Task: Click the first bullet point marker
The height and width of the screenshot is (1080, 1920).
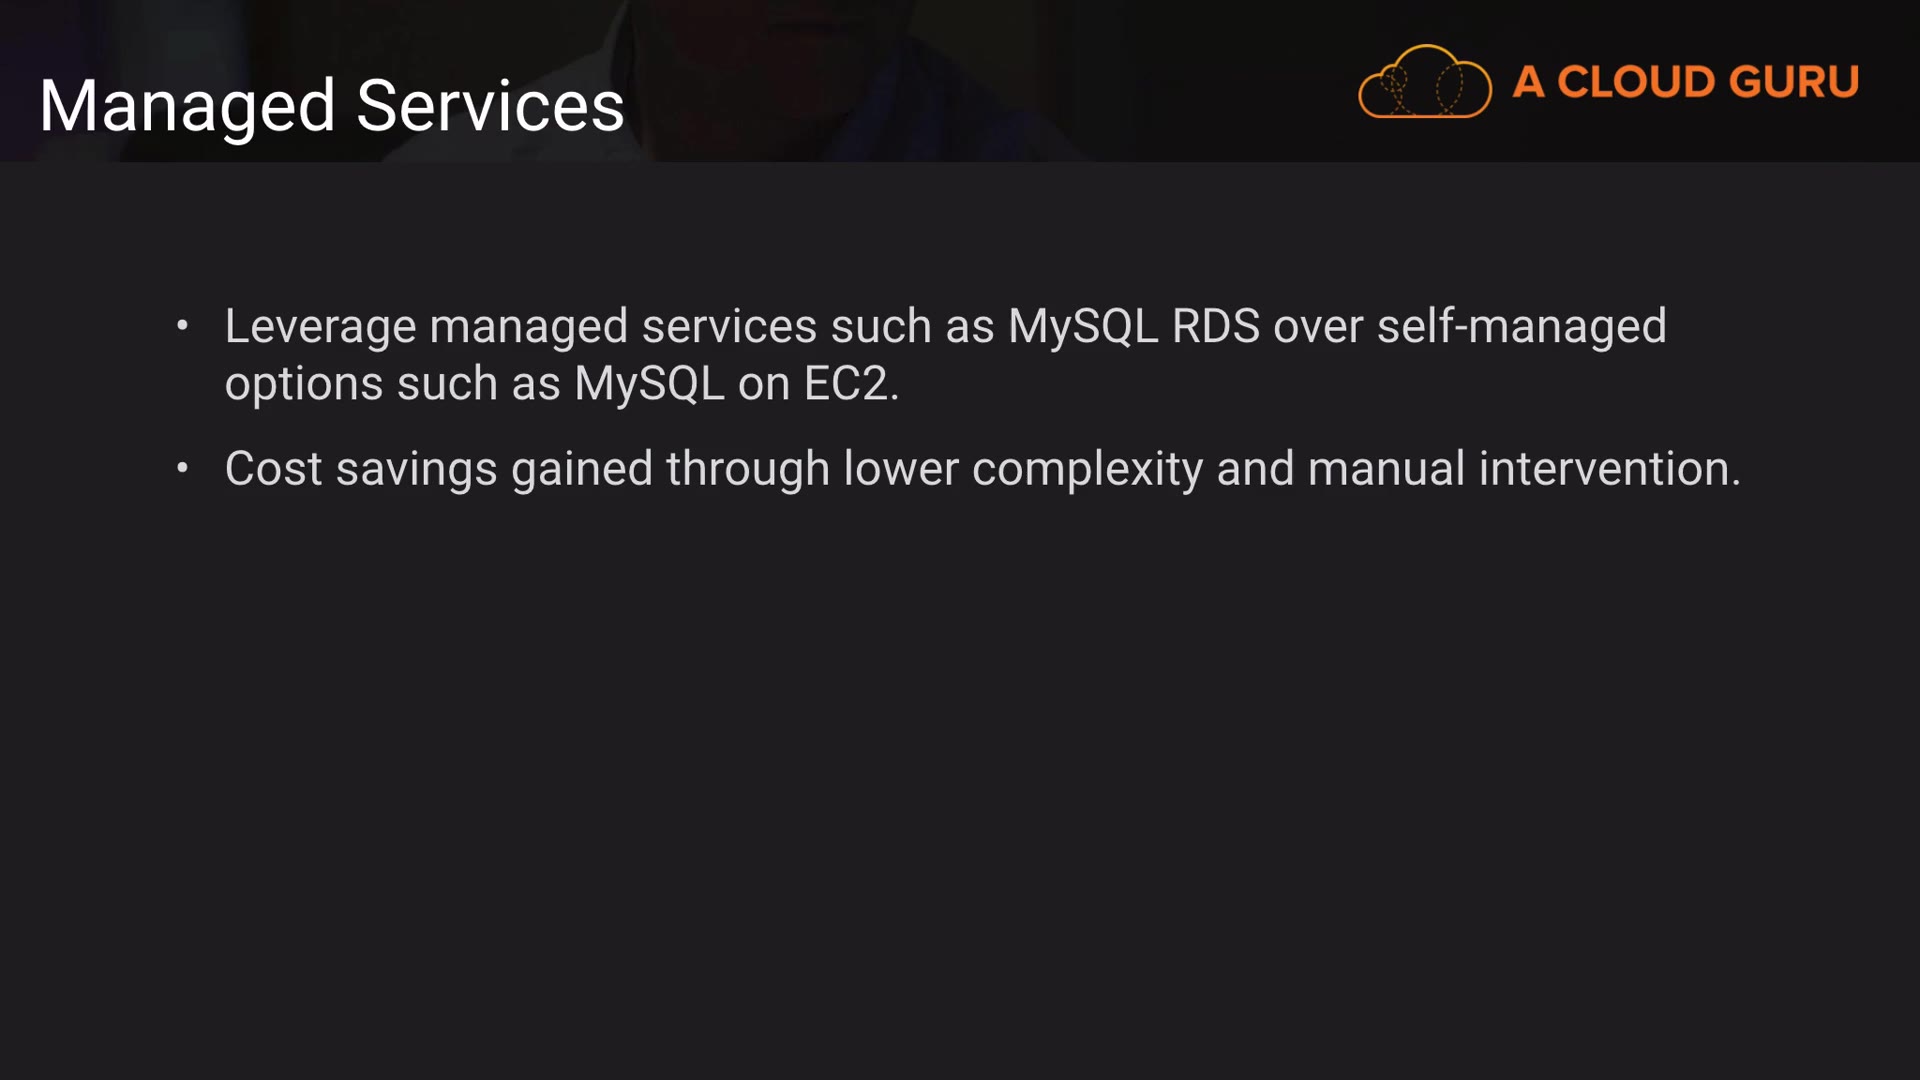Action: 182,326
